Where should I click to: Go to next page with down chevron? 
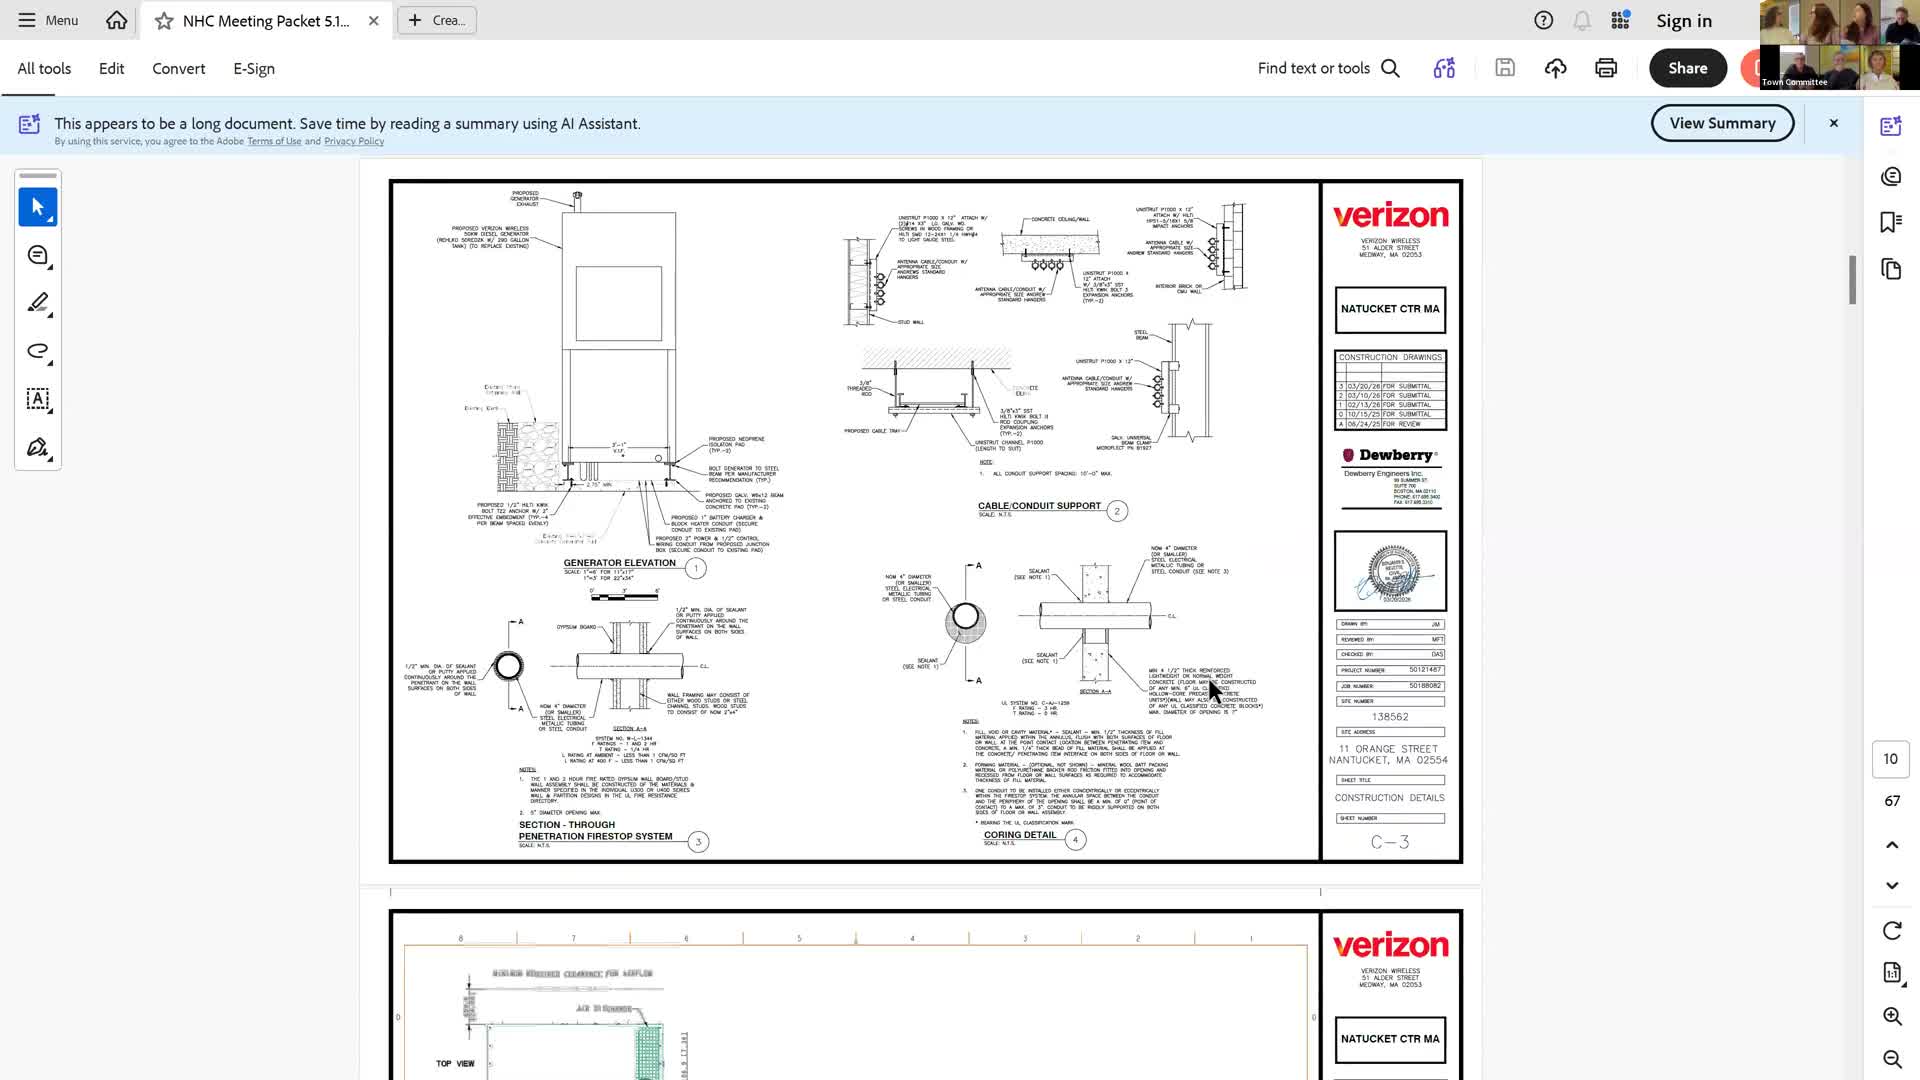pos(1892,885)
